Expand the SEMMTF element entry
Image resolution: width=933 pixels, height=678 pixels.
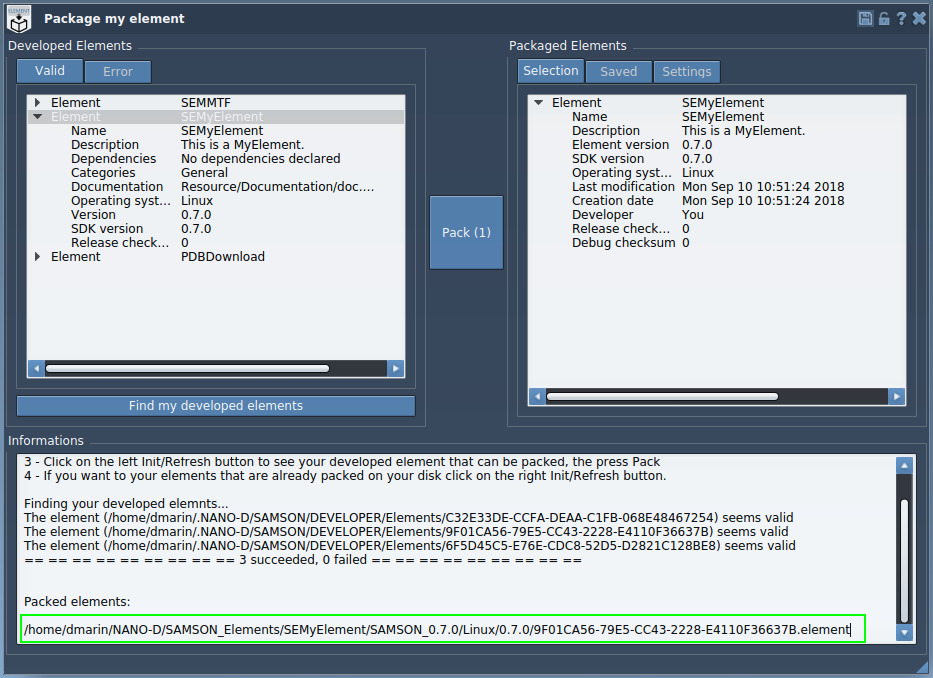pos(37,101)
